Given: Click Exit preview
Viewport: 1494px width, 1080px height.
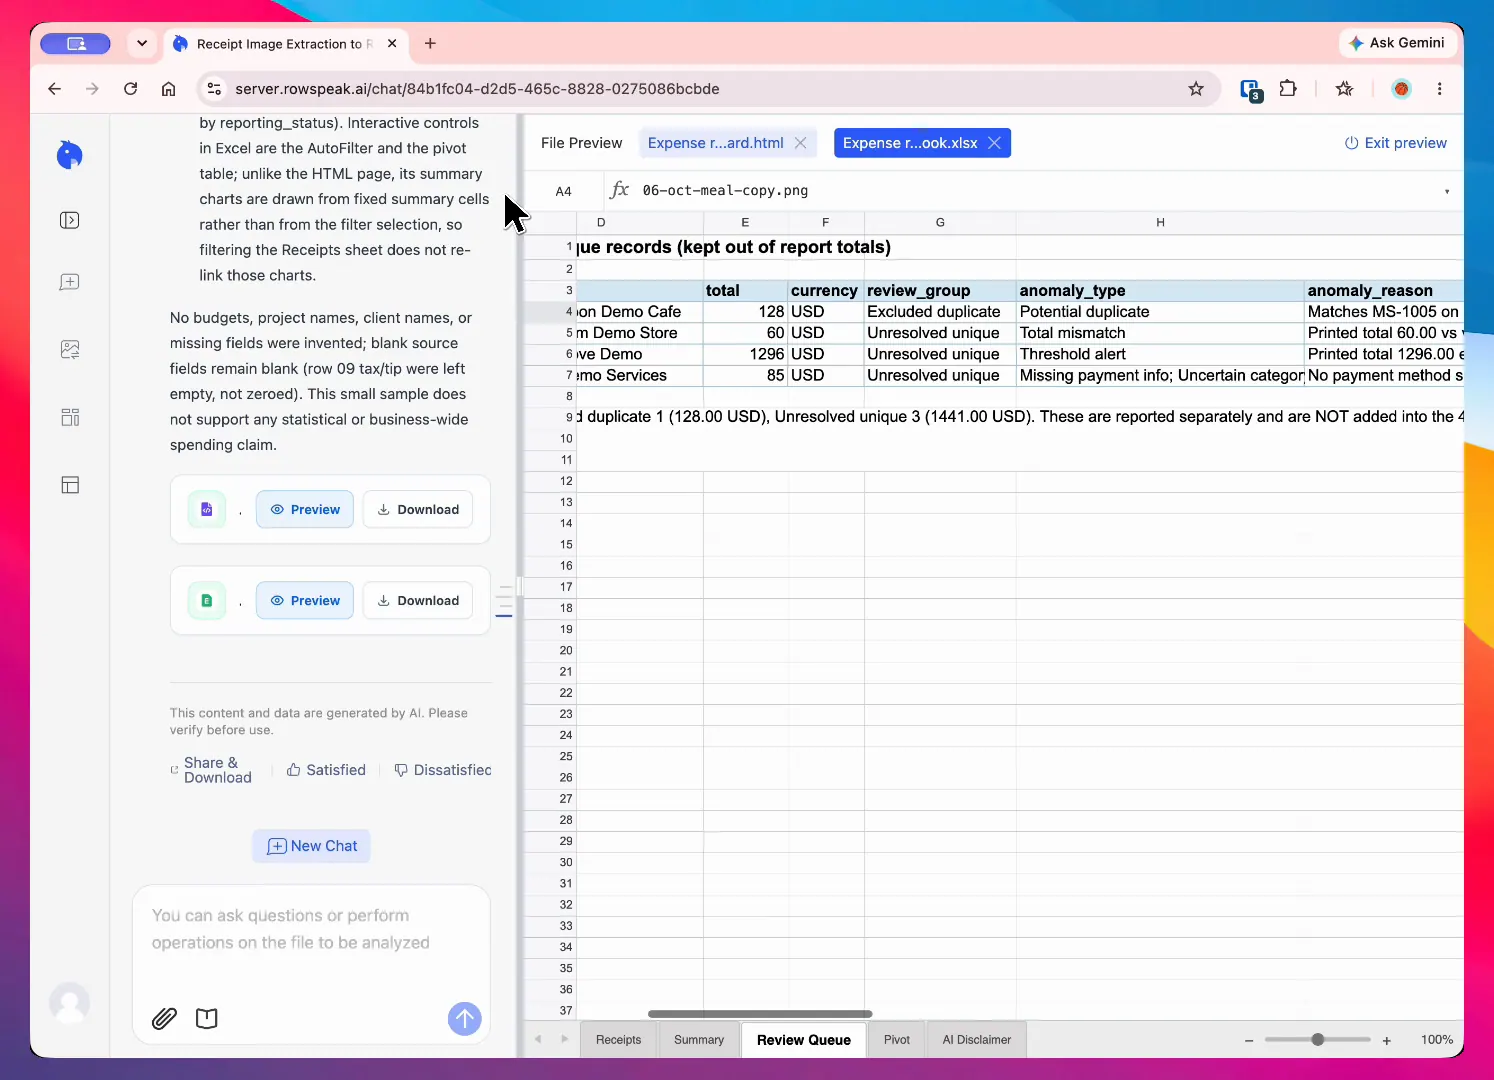Looking at the screenshot, I should (1396, 143).
